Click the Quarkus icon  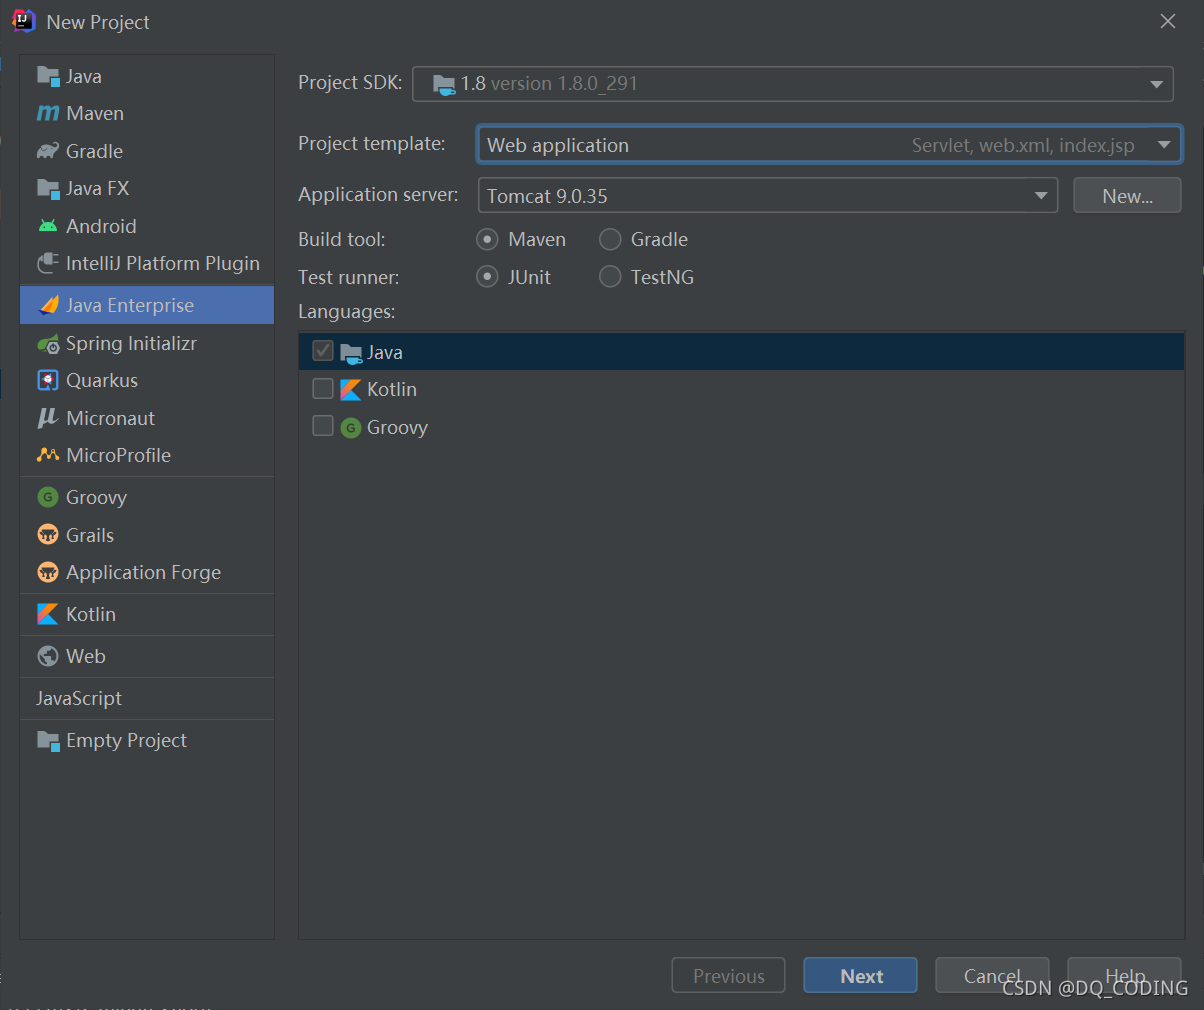48,381
